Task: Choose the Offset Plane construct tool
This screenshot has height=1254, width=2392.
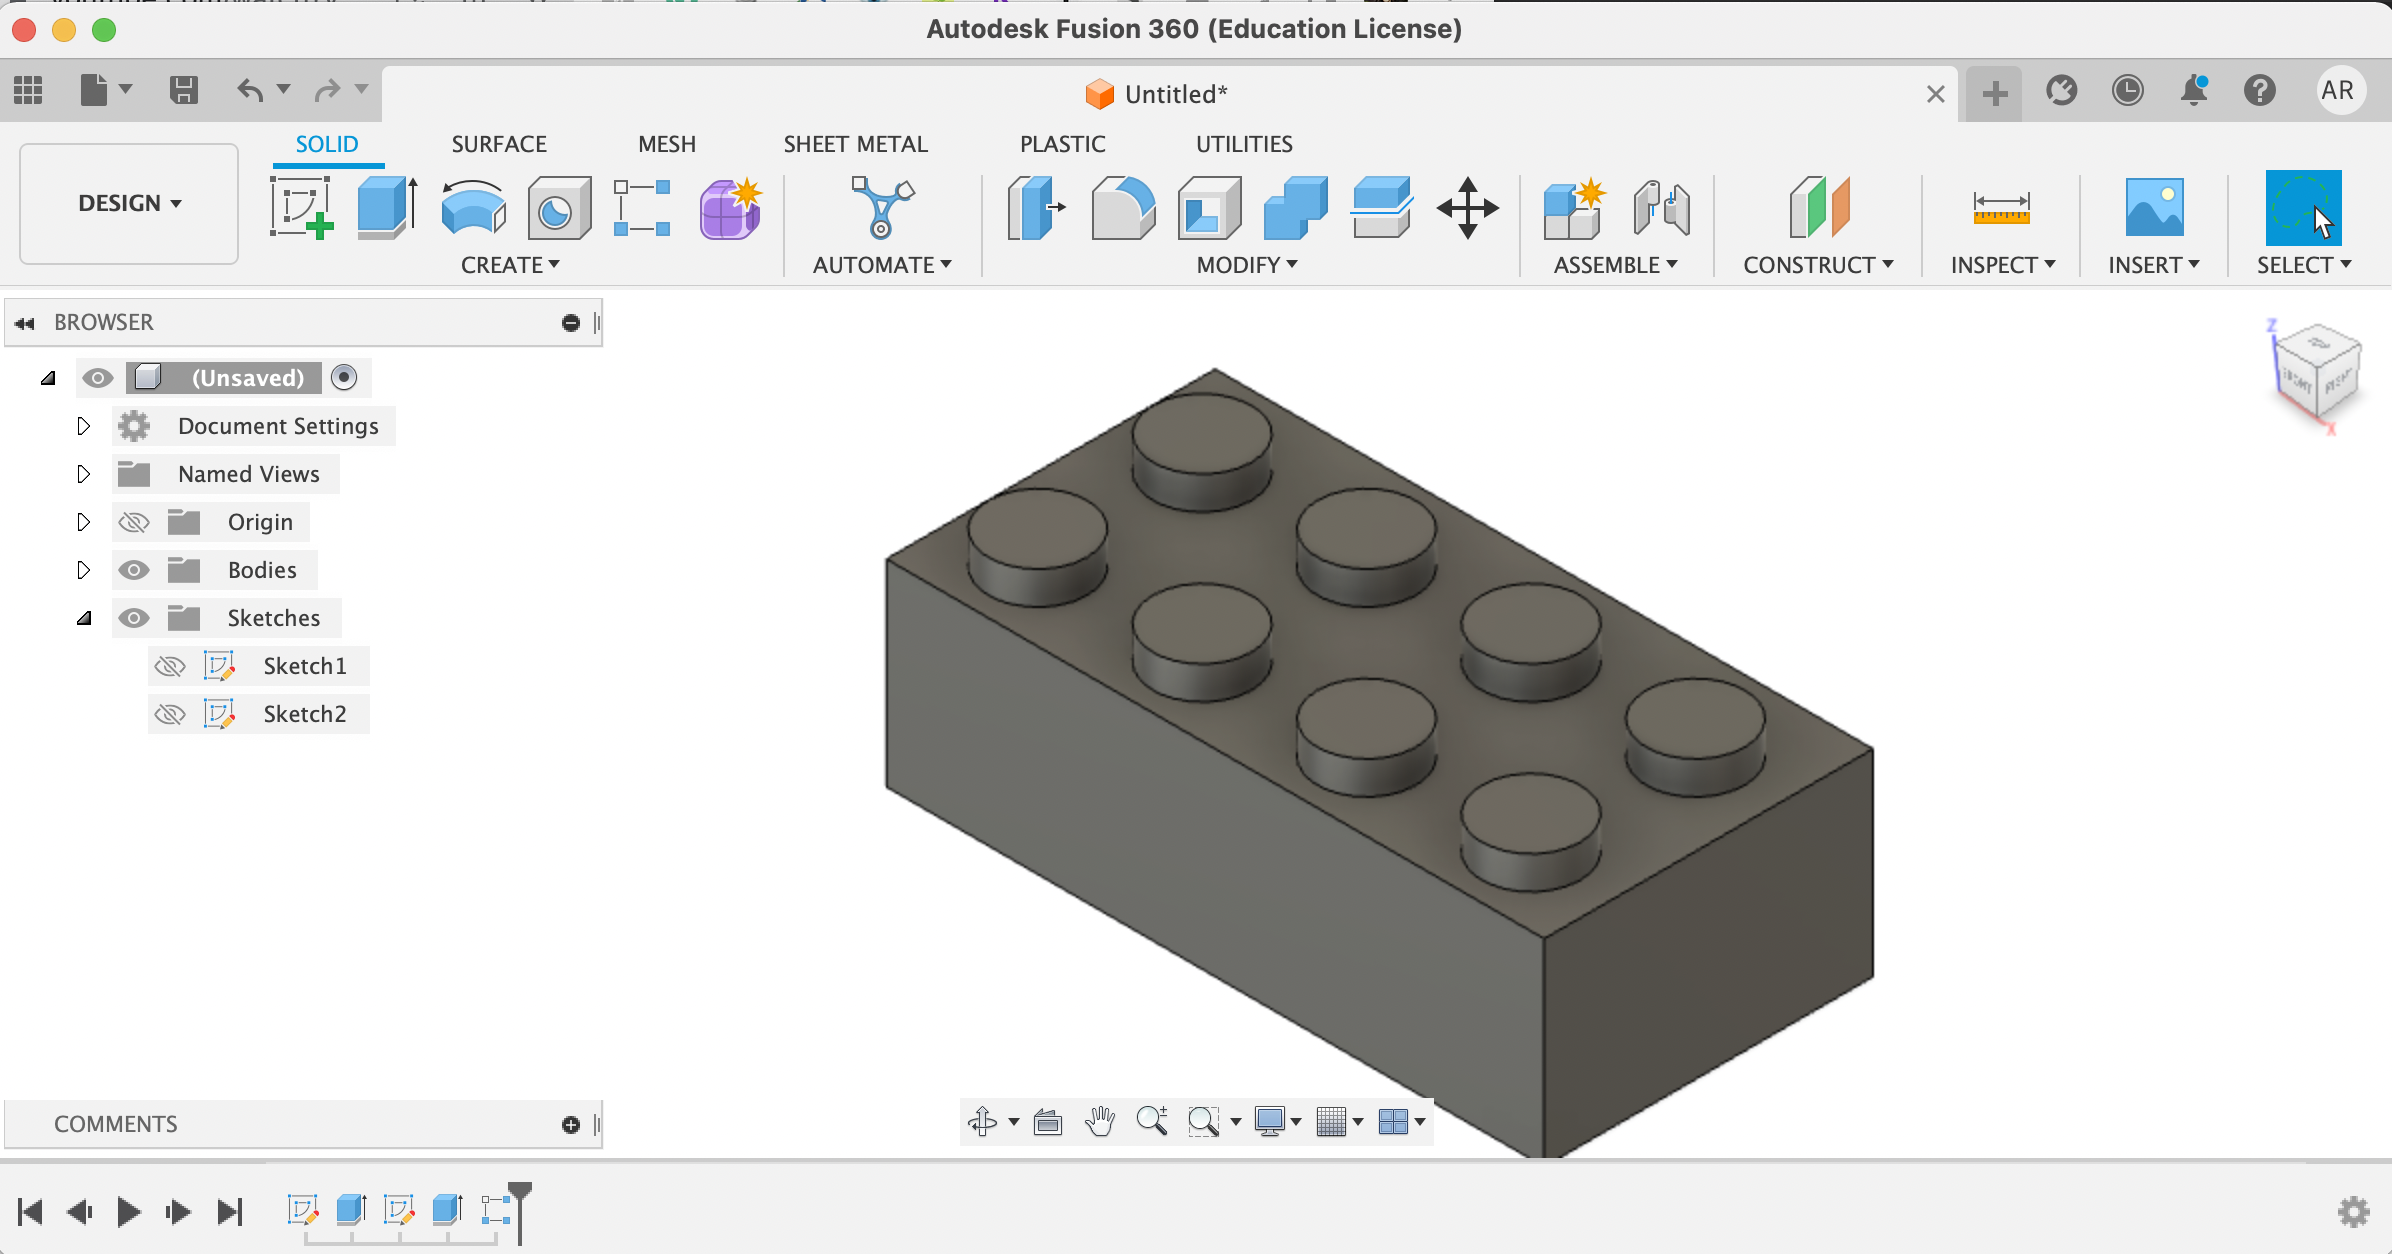Action: (1819, 207)
